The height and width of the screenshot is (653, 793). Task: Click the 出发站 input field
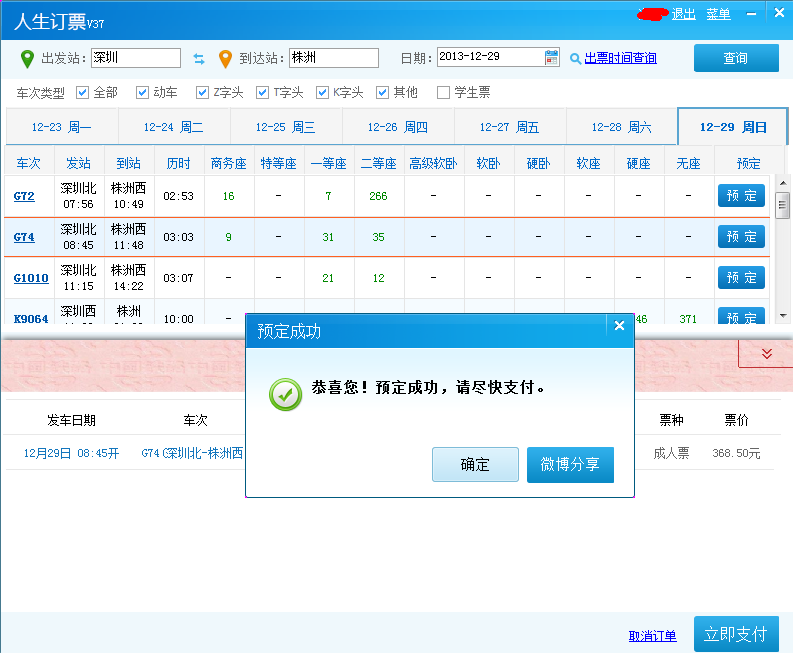[136, 58]
